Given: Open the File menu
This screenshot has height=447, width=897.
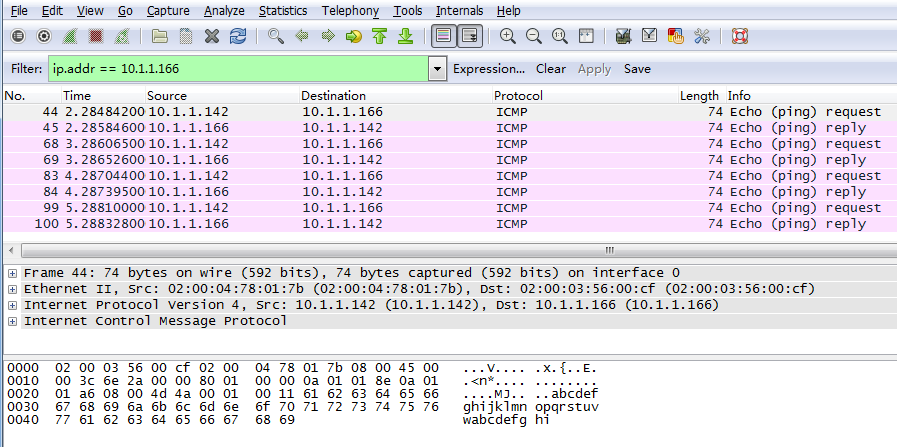Looking at the screenshot, I should point(19,10).
